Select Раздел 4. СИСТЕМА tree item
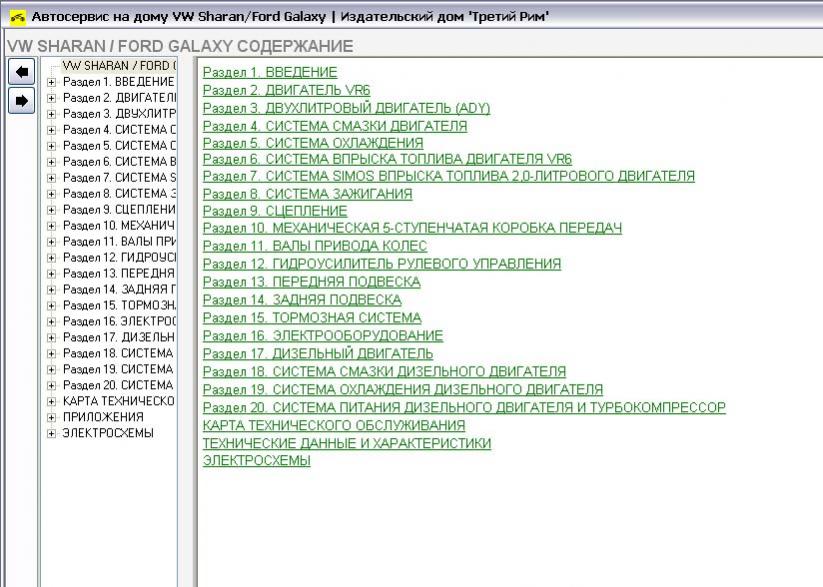The width and height of the screenshot is (823, 587). point(120,130)
